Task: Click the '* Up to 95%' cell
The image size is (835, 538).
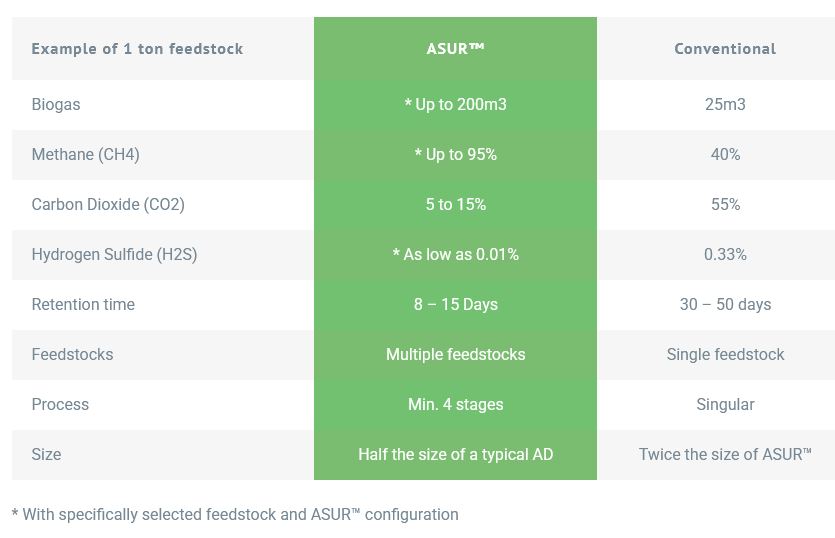Action: (x=455, y=154)
